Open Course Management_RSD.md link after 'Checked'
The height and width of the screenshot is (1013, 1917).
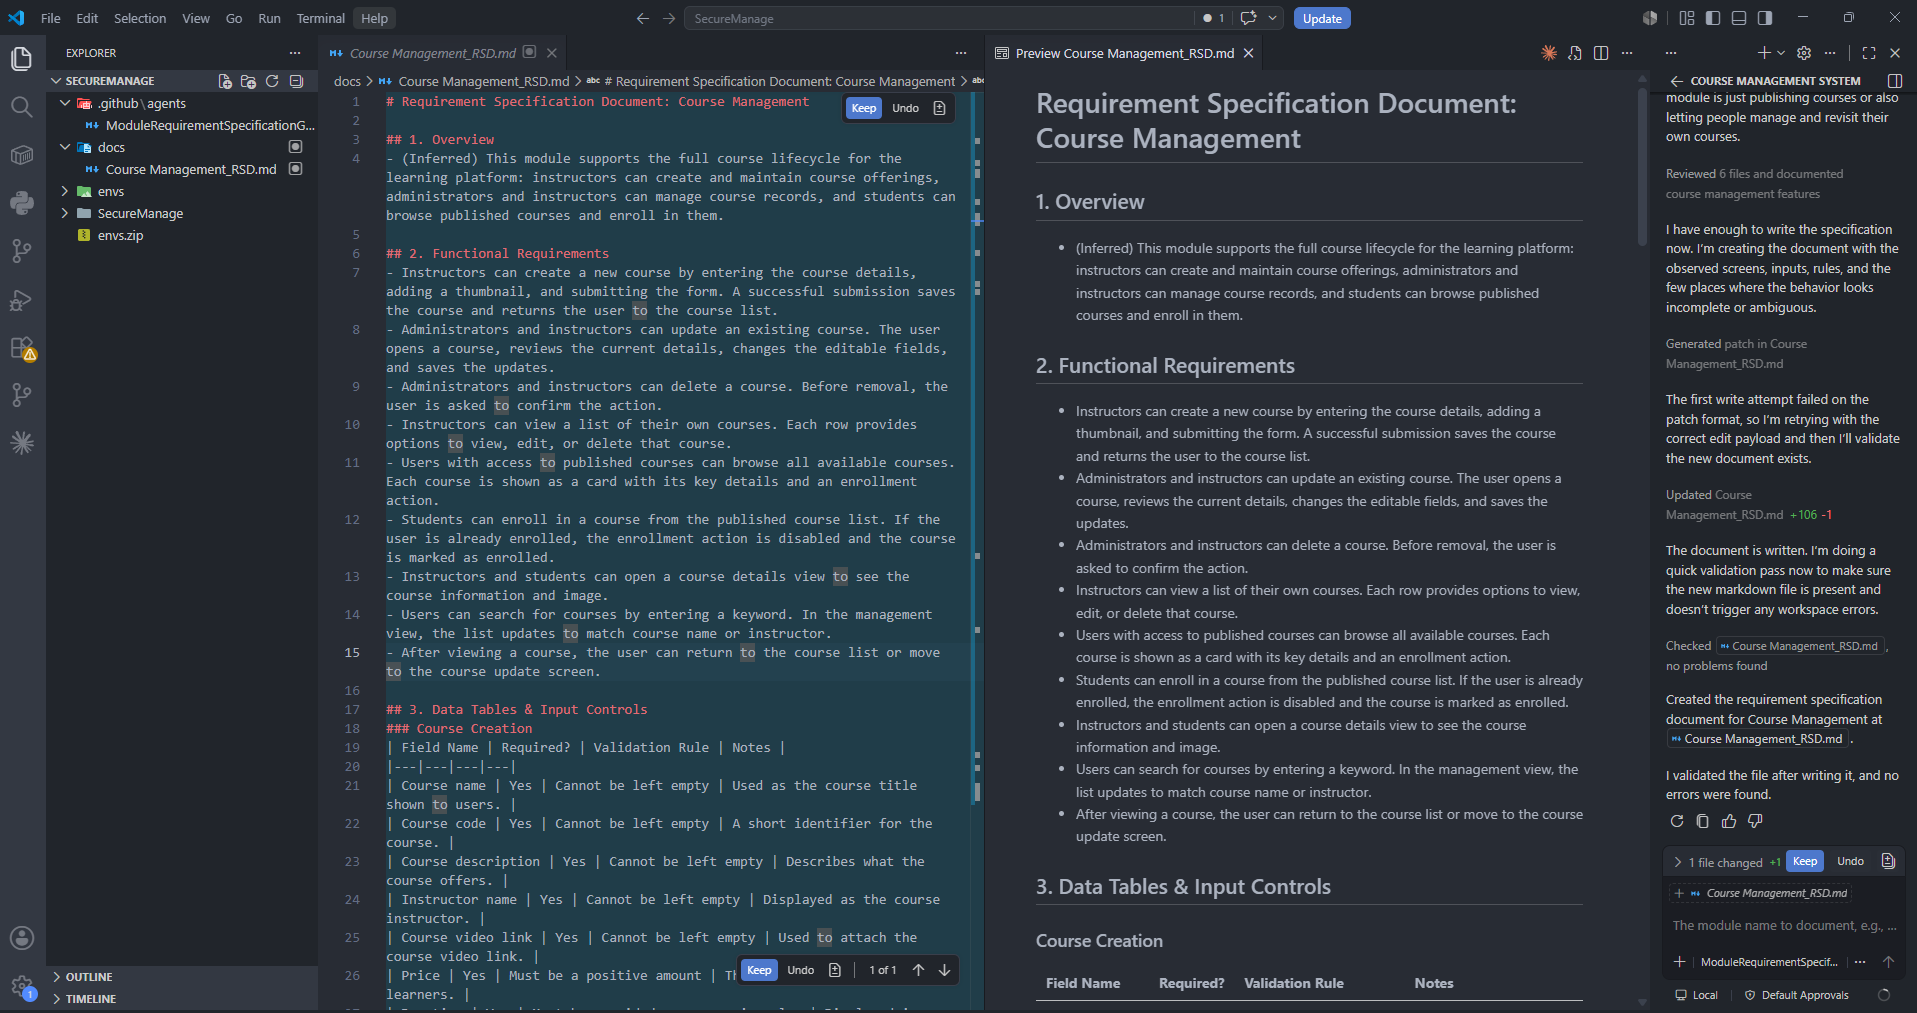pos(1800,646)
